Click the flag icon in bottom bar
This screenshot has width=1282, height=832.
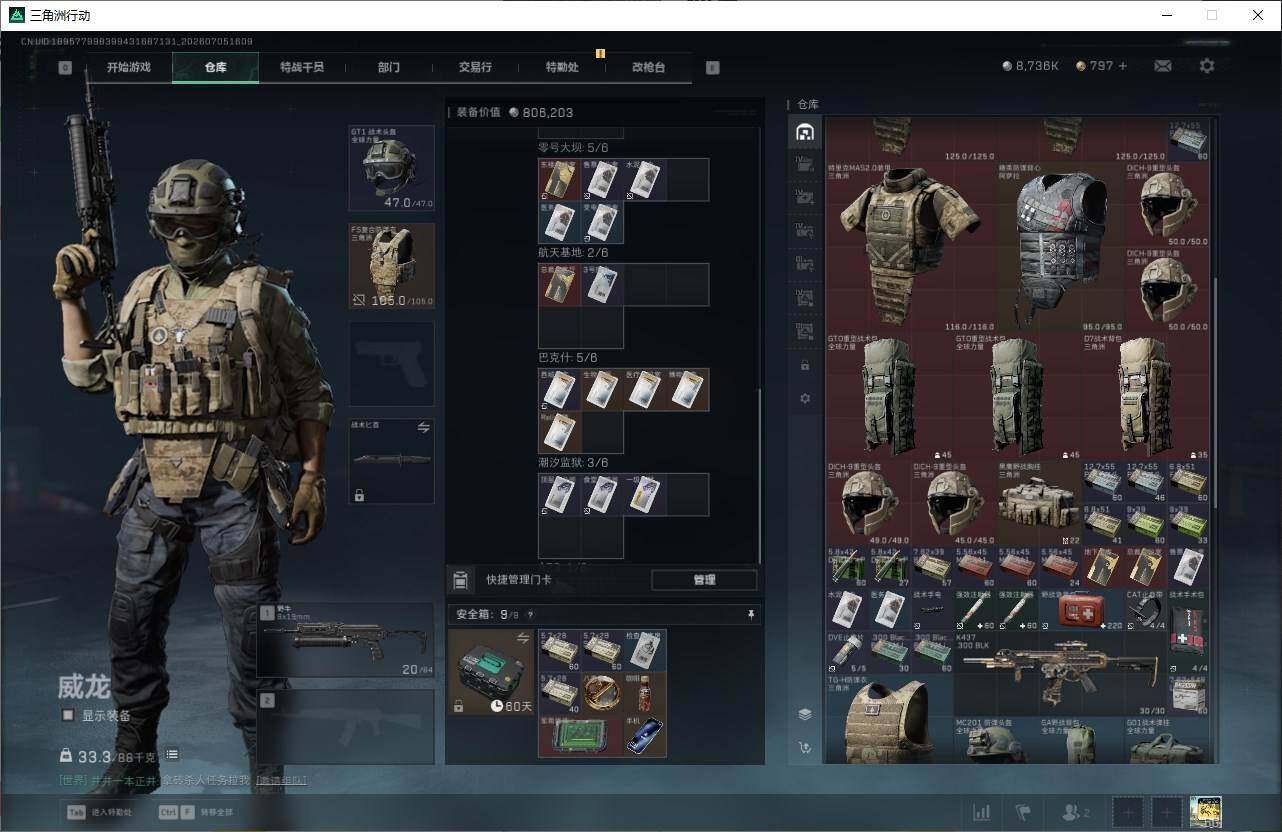coord(1022,812)
